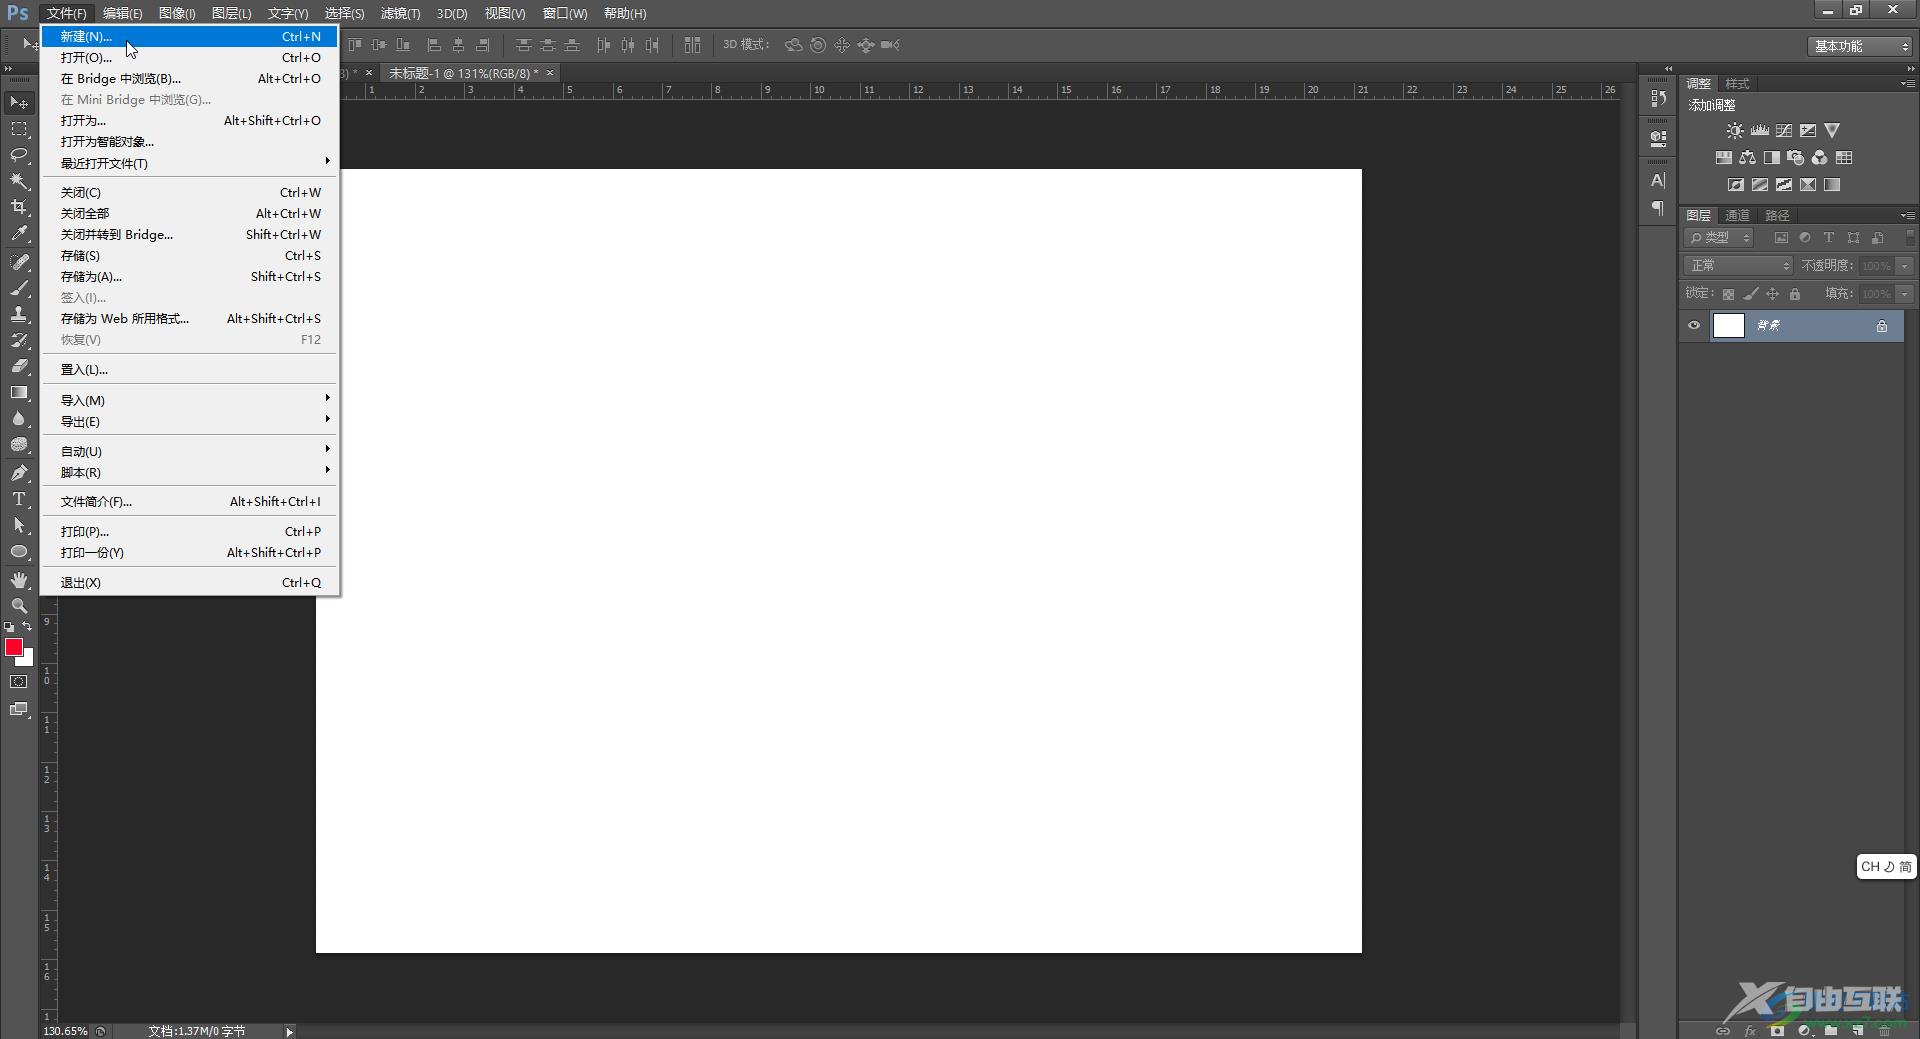Select the Ellipse shape tool
The width and height of the screenshot is (1920, 1039).
[19, 551]
